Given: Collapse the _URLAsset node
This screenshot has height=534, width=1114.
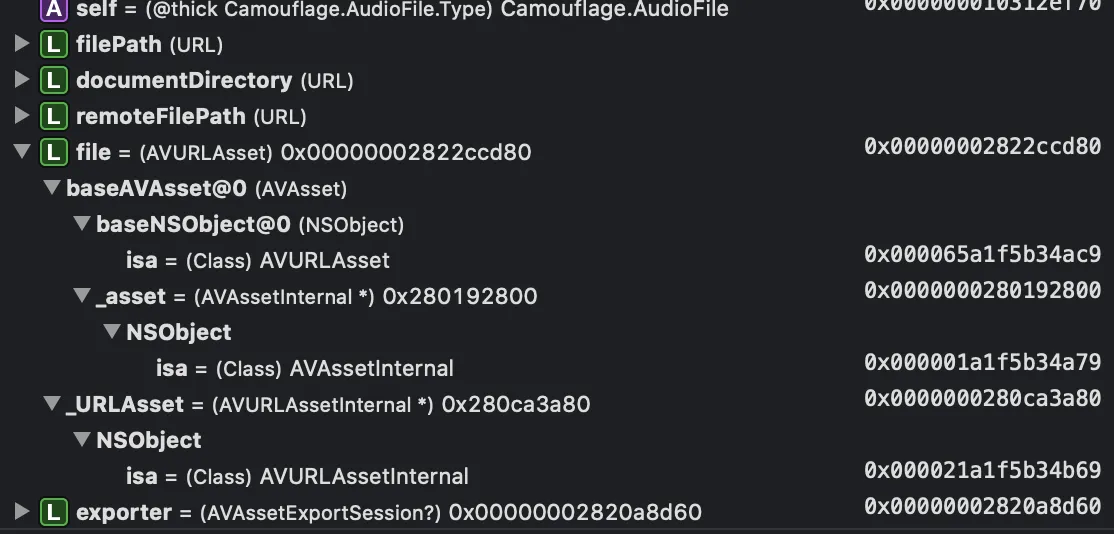Looking at the screenshot, I should coord(52,405).
